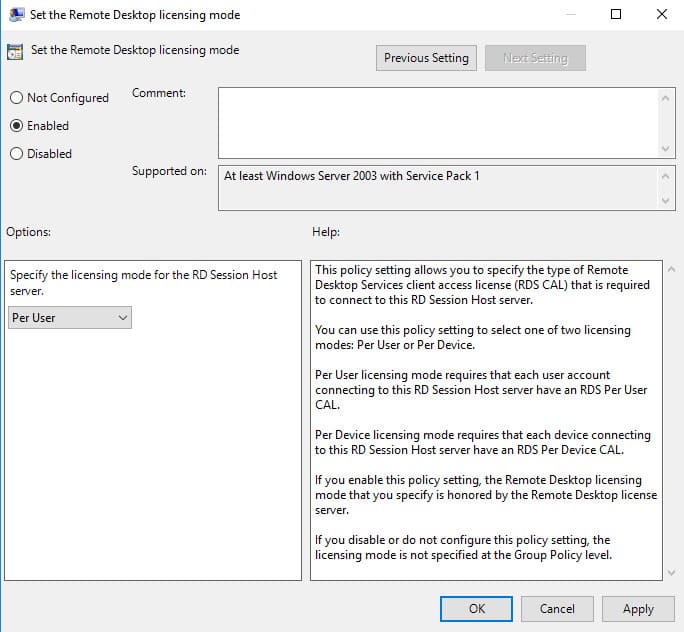
Task: Click the Previous Setting button
Action: [426, 58]
